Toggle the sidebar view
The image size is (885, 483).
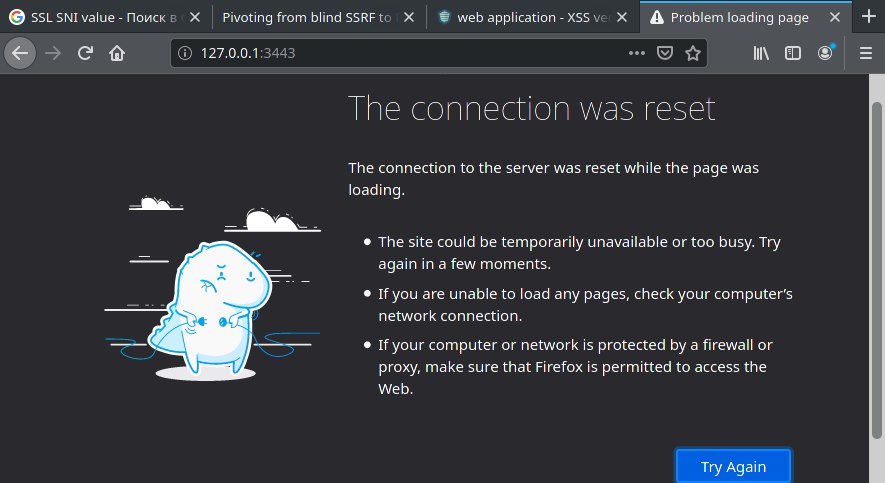point(792,53)
